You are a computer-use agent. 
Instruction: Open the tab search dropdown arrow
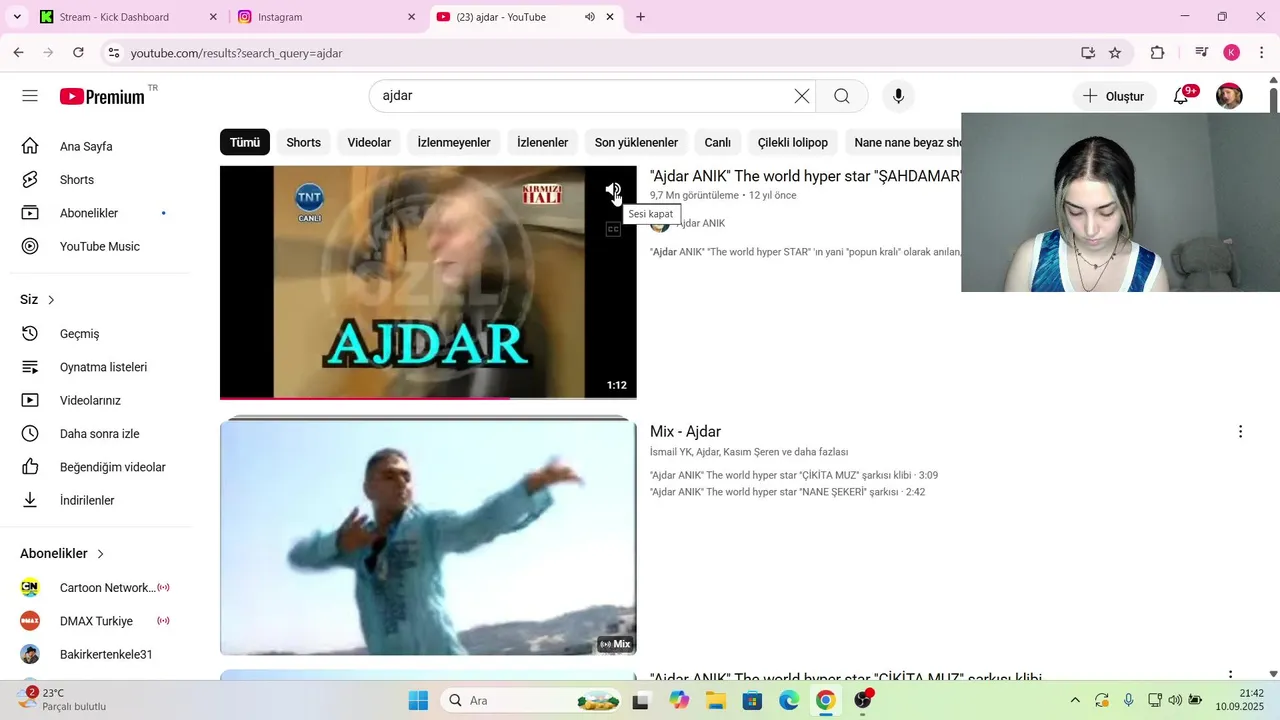pos(17,17)
